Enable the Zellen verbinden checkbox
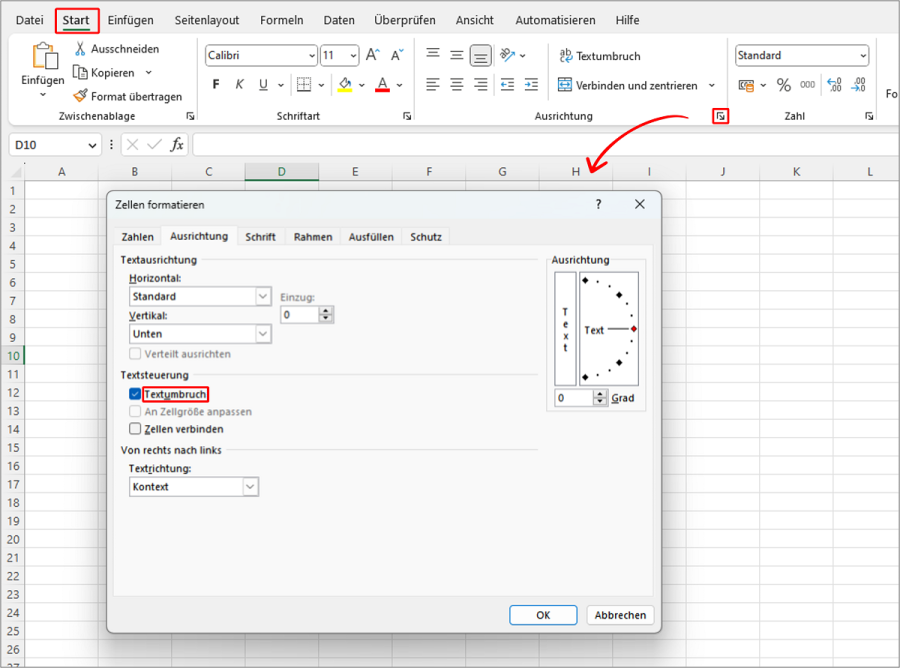The height and width of the screenshot is (668, 900). [x=135, y=429]
